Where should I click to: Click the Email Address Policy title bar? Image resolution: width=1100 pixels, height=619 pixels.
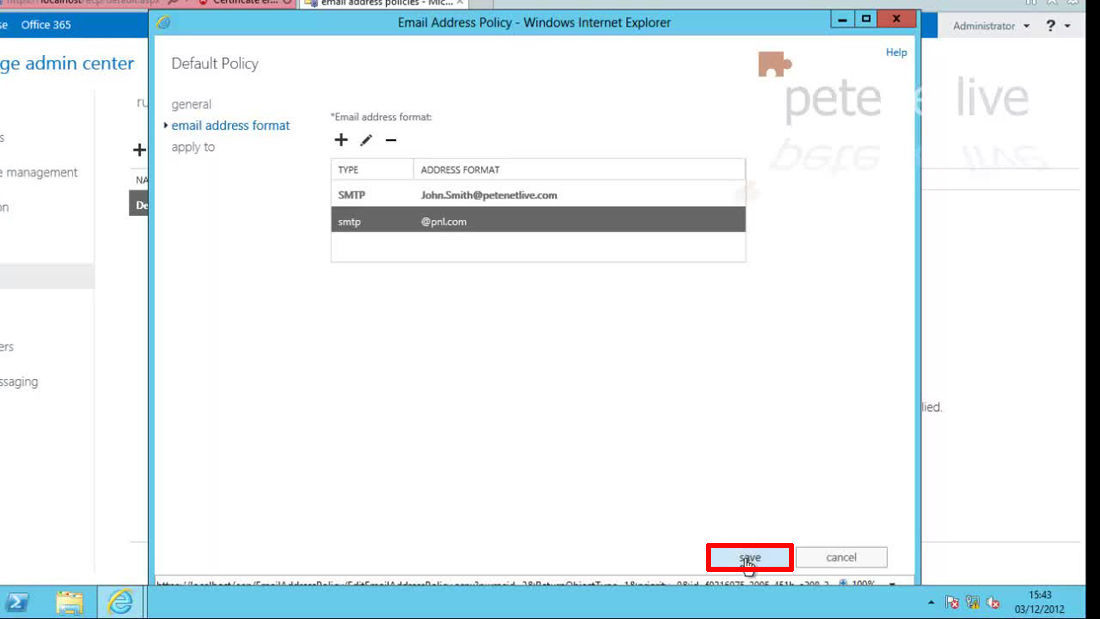tap(534, 22)
